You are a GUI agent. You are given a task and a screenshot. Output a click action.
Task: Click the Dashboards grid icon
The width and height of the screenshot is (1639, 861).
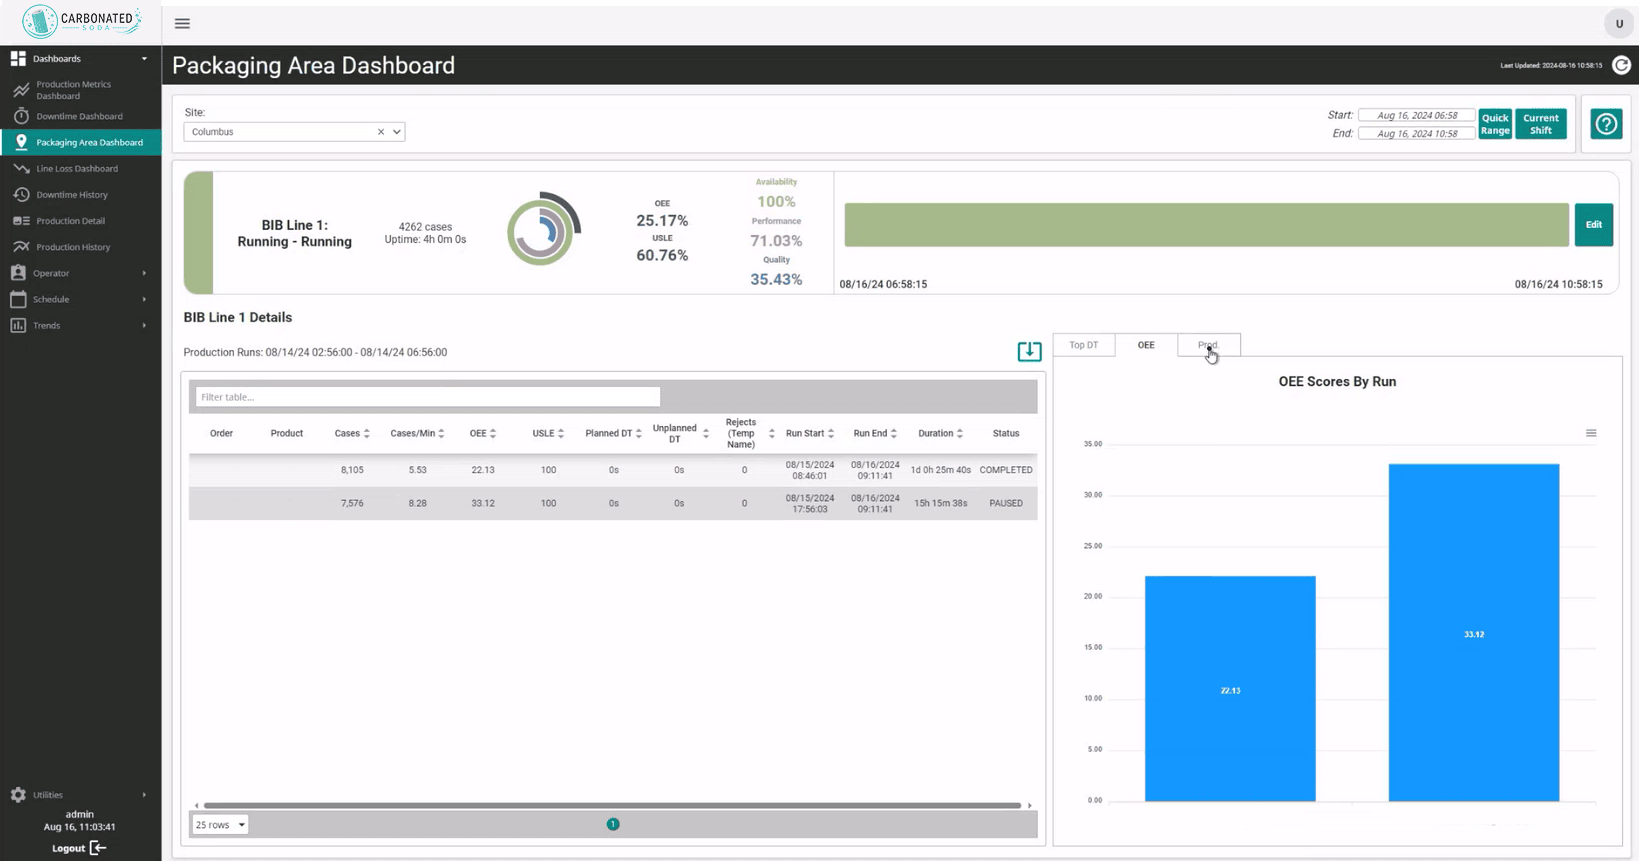pos(18,59)
